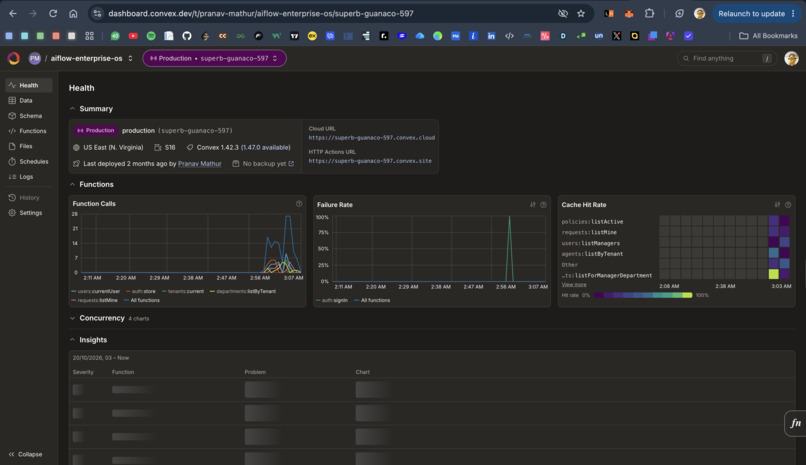This screenshot has height=465, width=806.
Task: Open the Pranav Mathur link
Action: (x=199, y=163)
